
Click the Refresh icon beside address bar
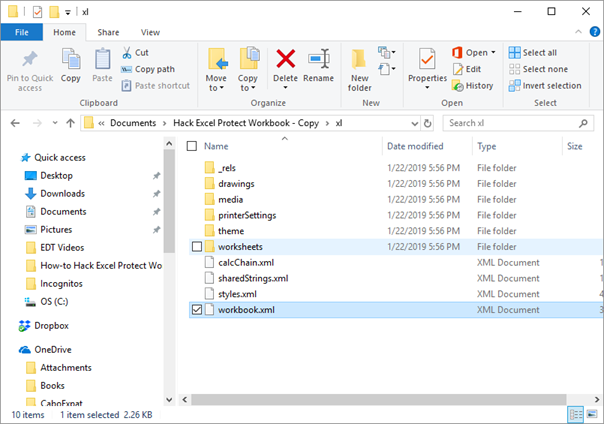click(427, 123)
